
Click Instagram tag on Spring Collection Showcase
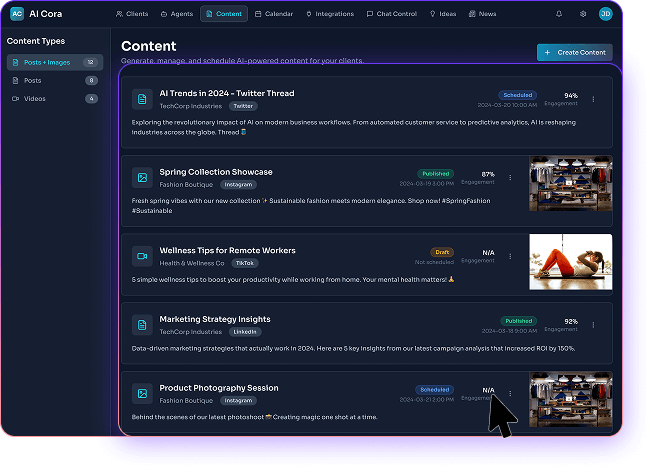pyautogui.click(x=238, y=184)
